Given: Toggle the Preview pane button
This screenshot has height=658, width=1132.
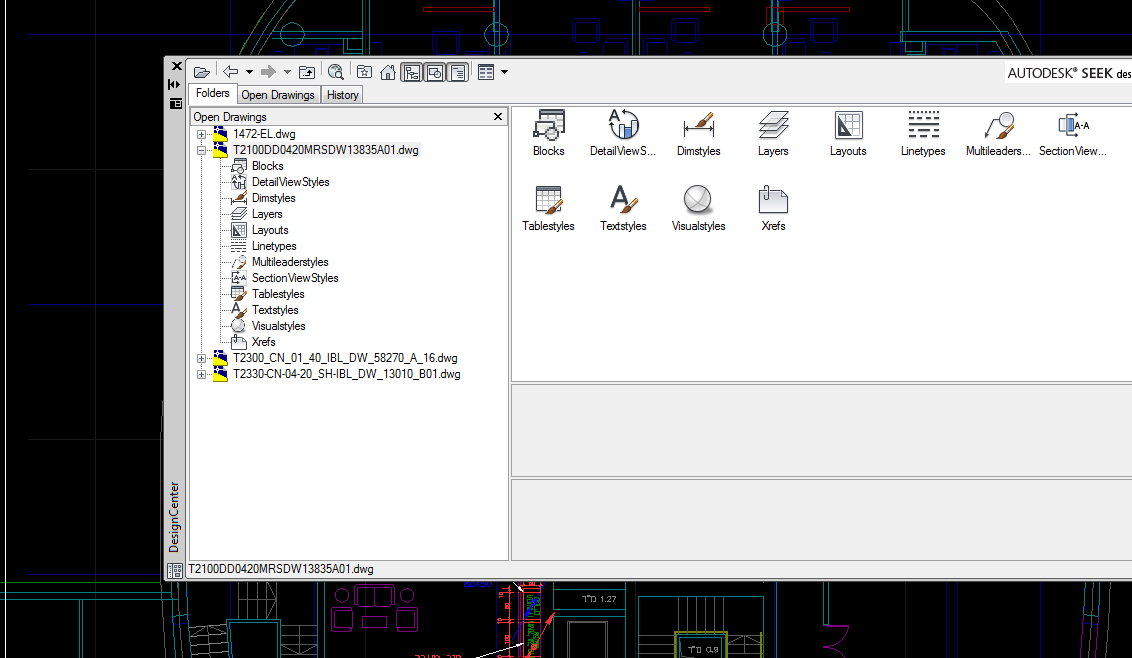Looking at the screenshot, I should (435, 72).
